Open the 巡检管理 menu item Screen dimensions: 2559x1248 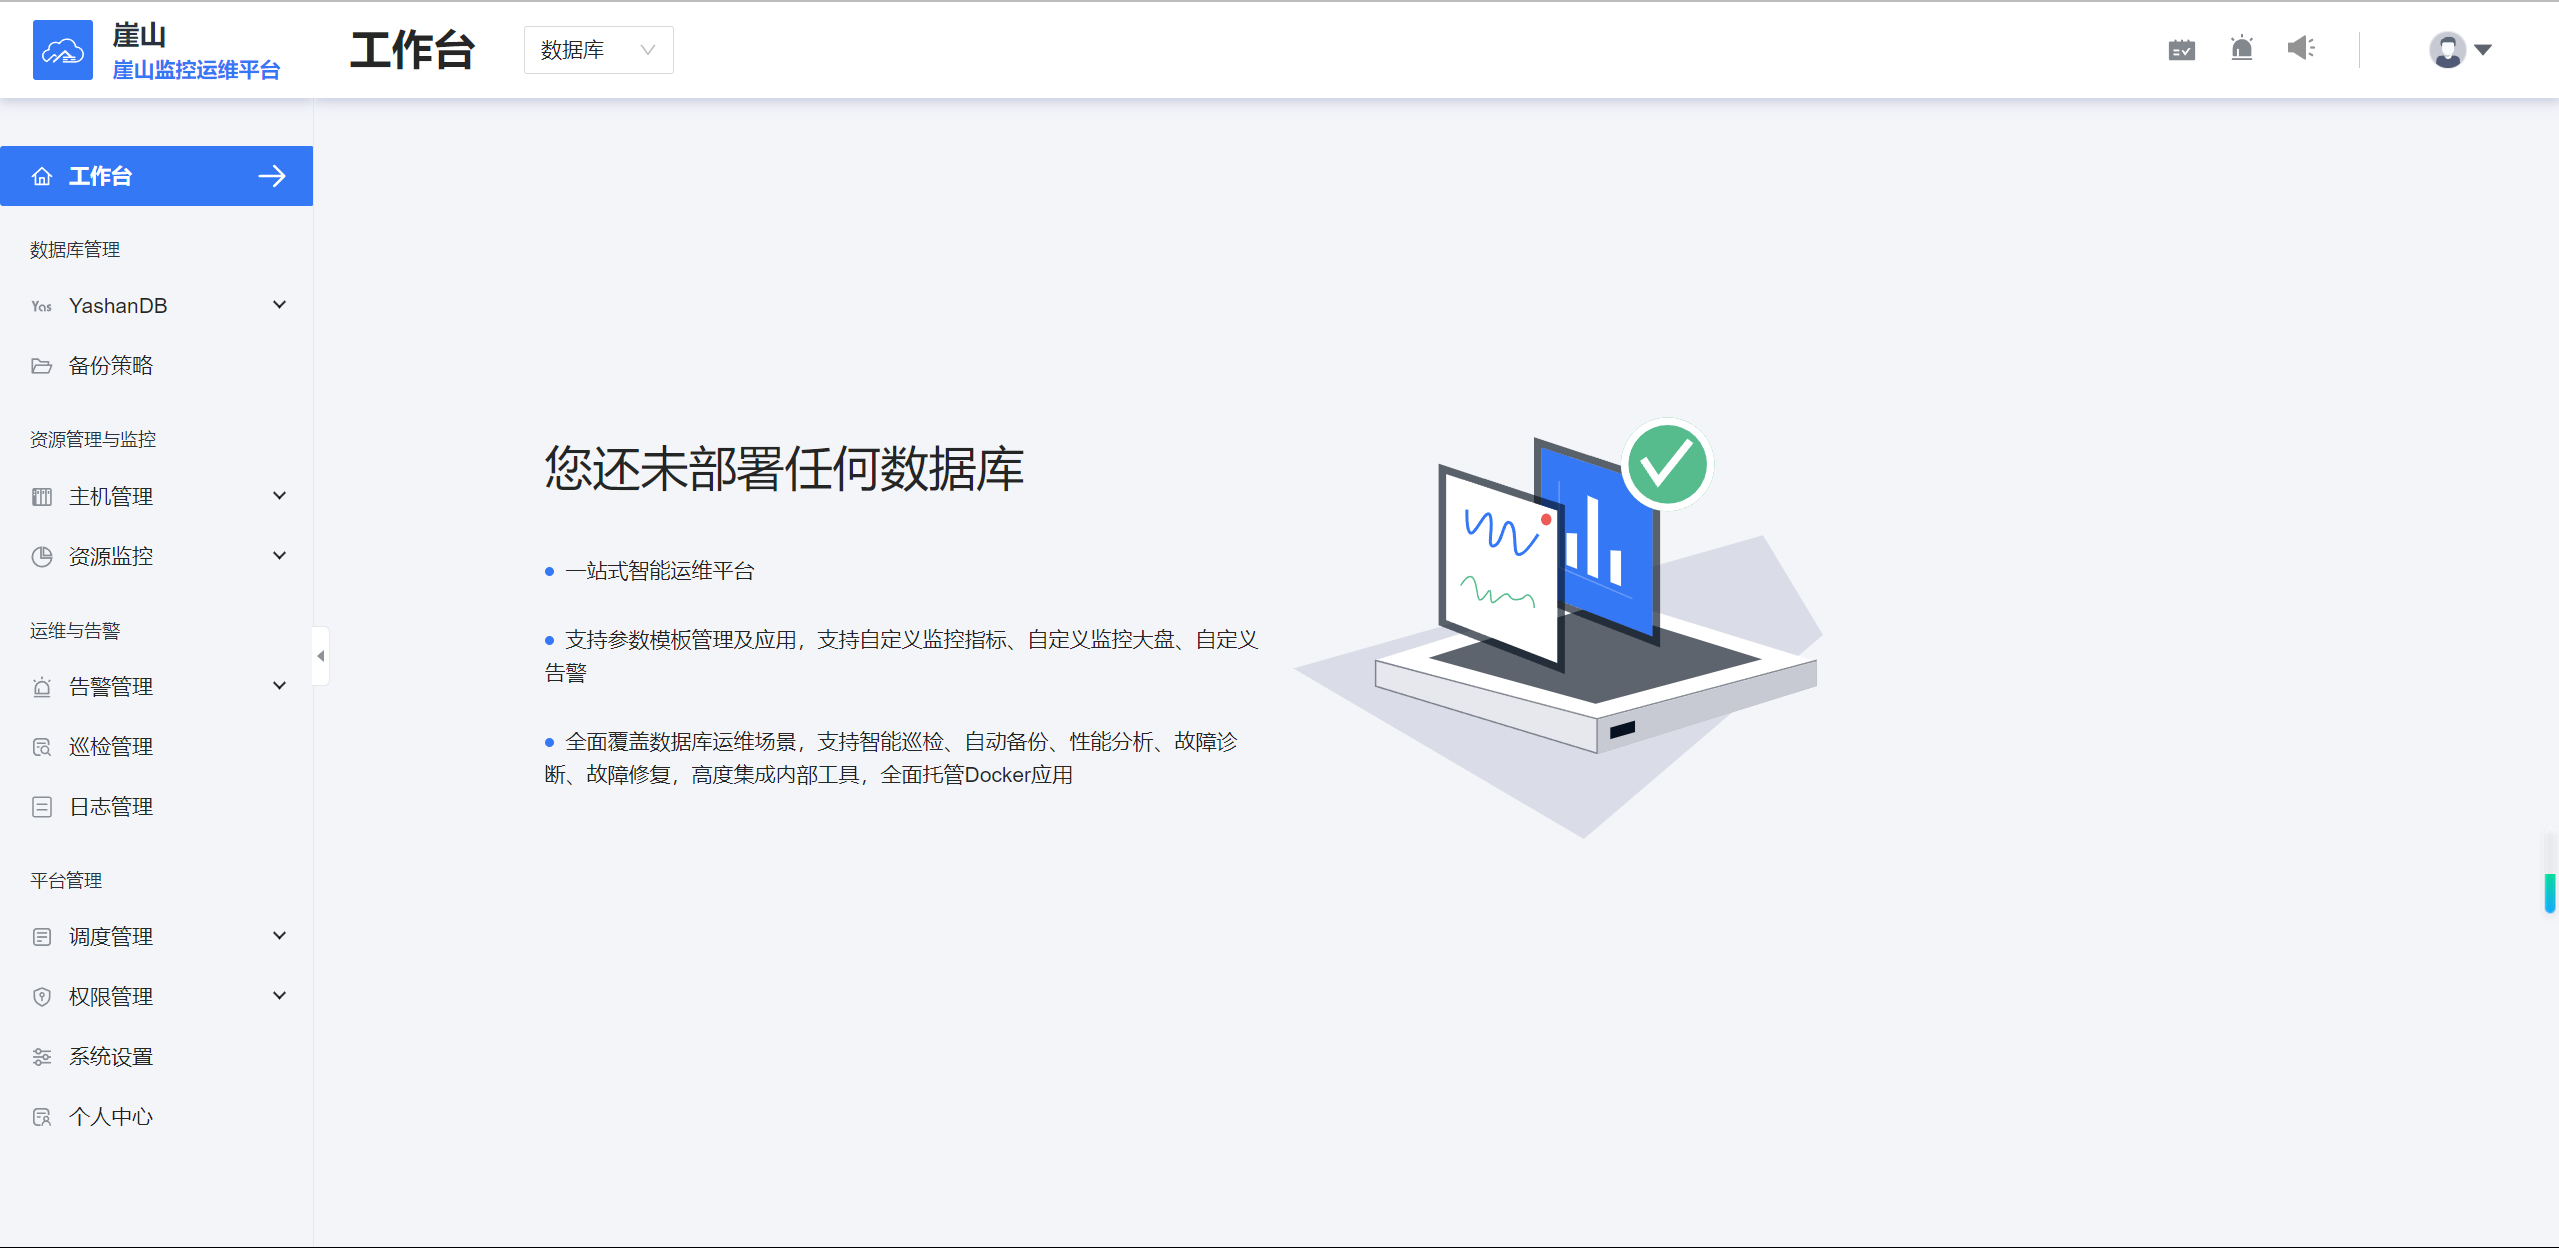(156, 747)
